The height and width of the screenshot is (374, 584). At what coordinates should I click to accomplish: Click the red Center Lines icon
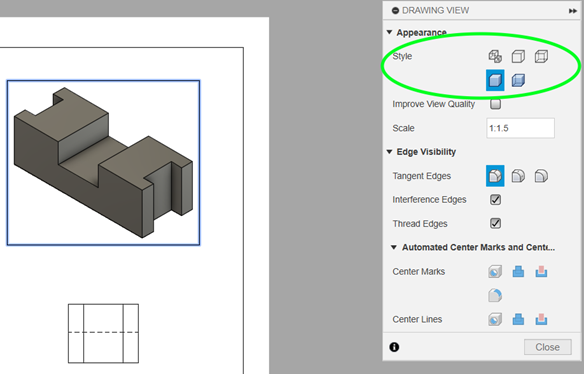pyautogui.click(x=541, y=319)
